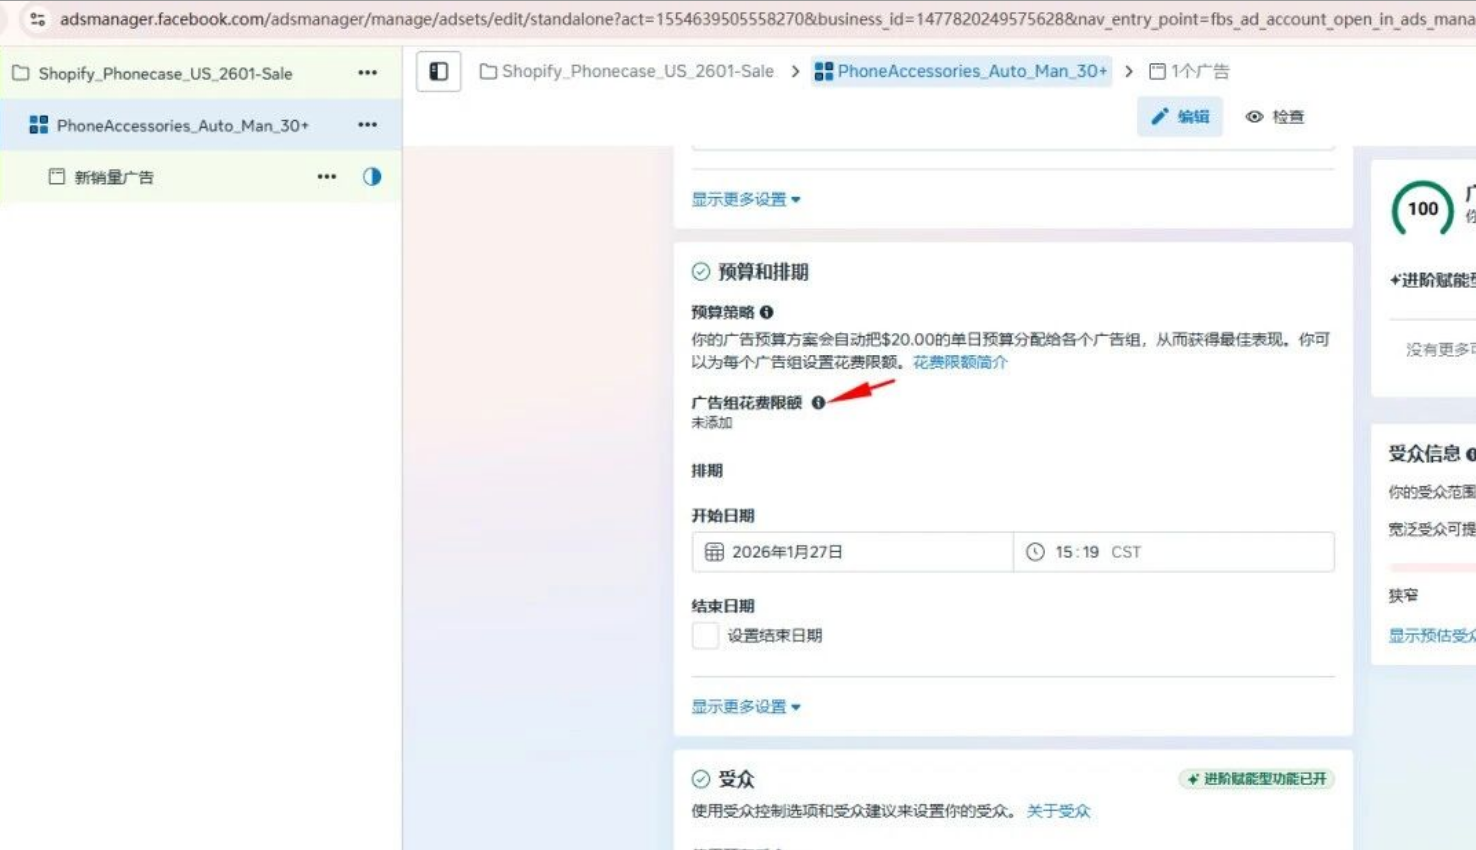Click the 检查 review button

[x=1275, y=117]
